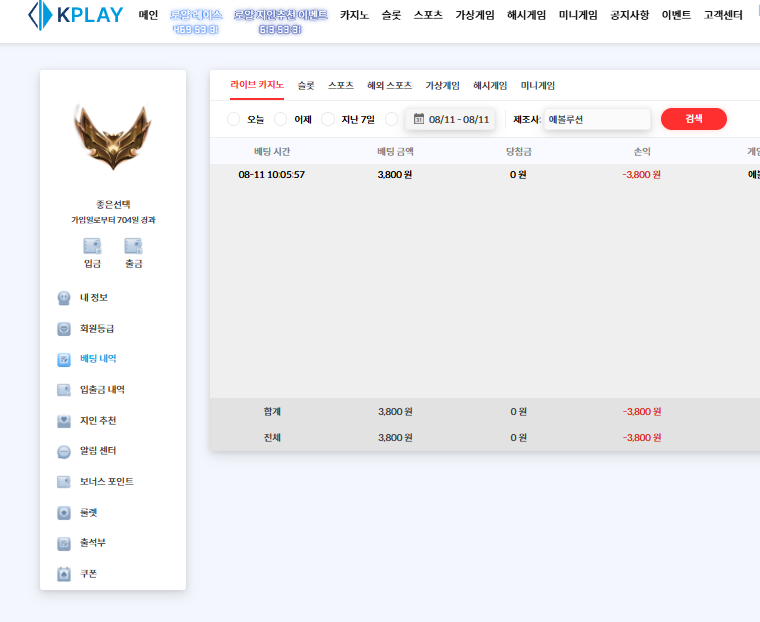Open 가상게임 in top navigation bar
This screenshot has height=622, width=760.
pos(475,16)
